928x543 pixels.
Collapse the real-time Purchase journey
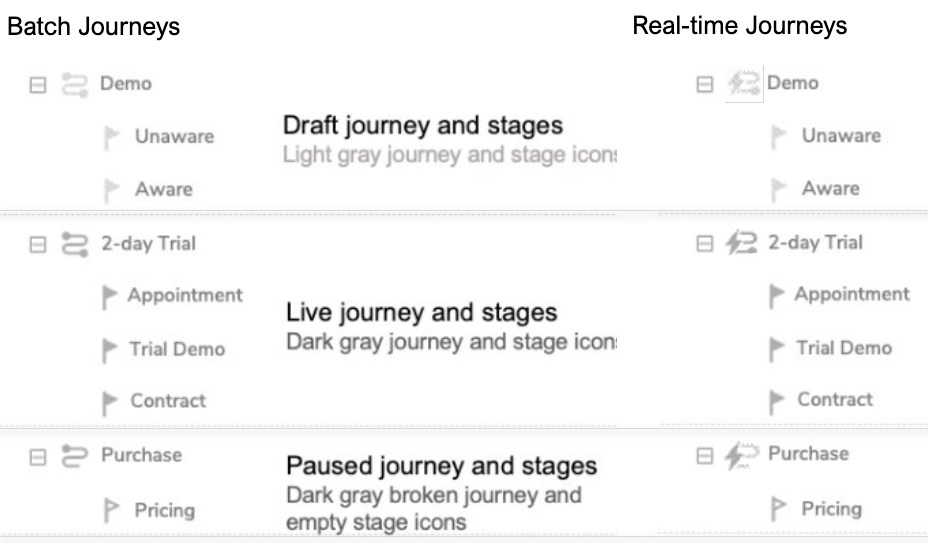coord(705,456)
